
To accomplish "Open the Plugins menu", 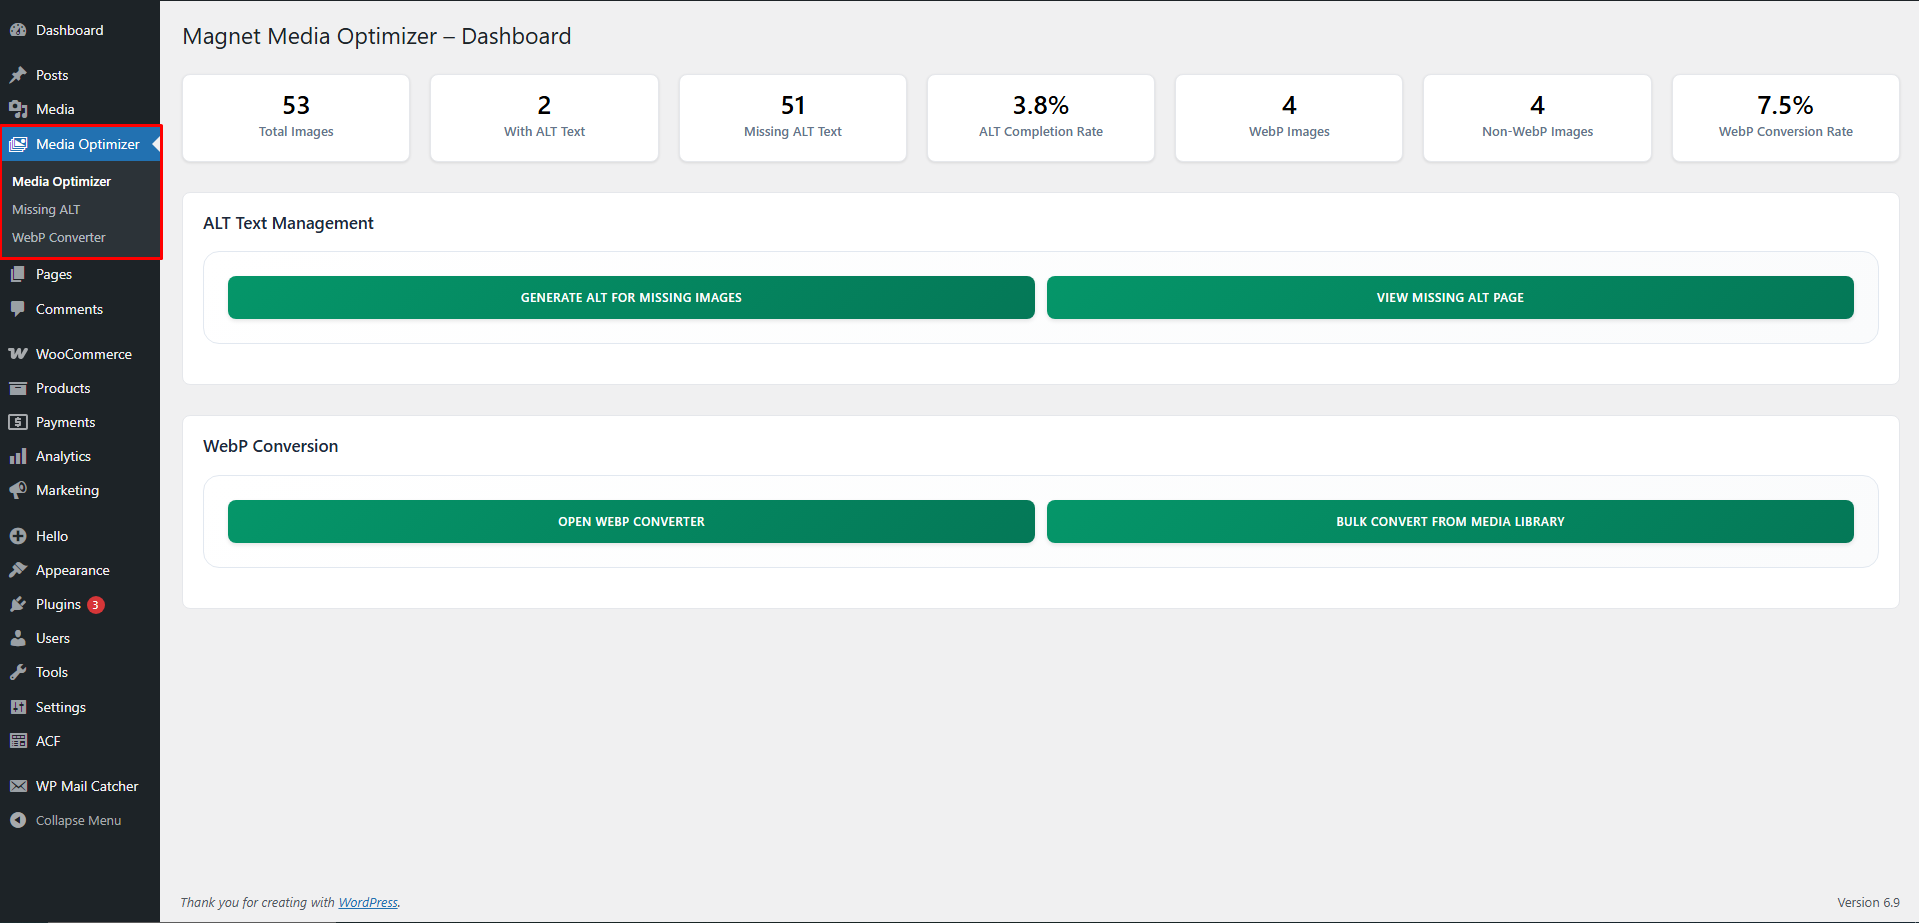I will pos(80,604).
